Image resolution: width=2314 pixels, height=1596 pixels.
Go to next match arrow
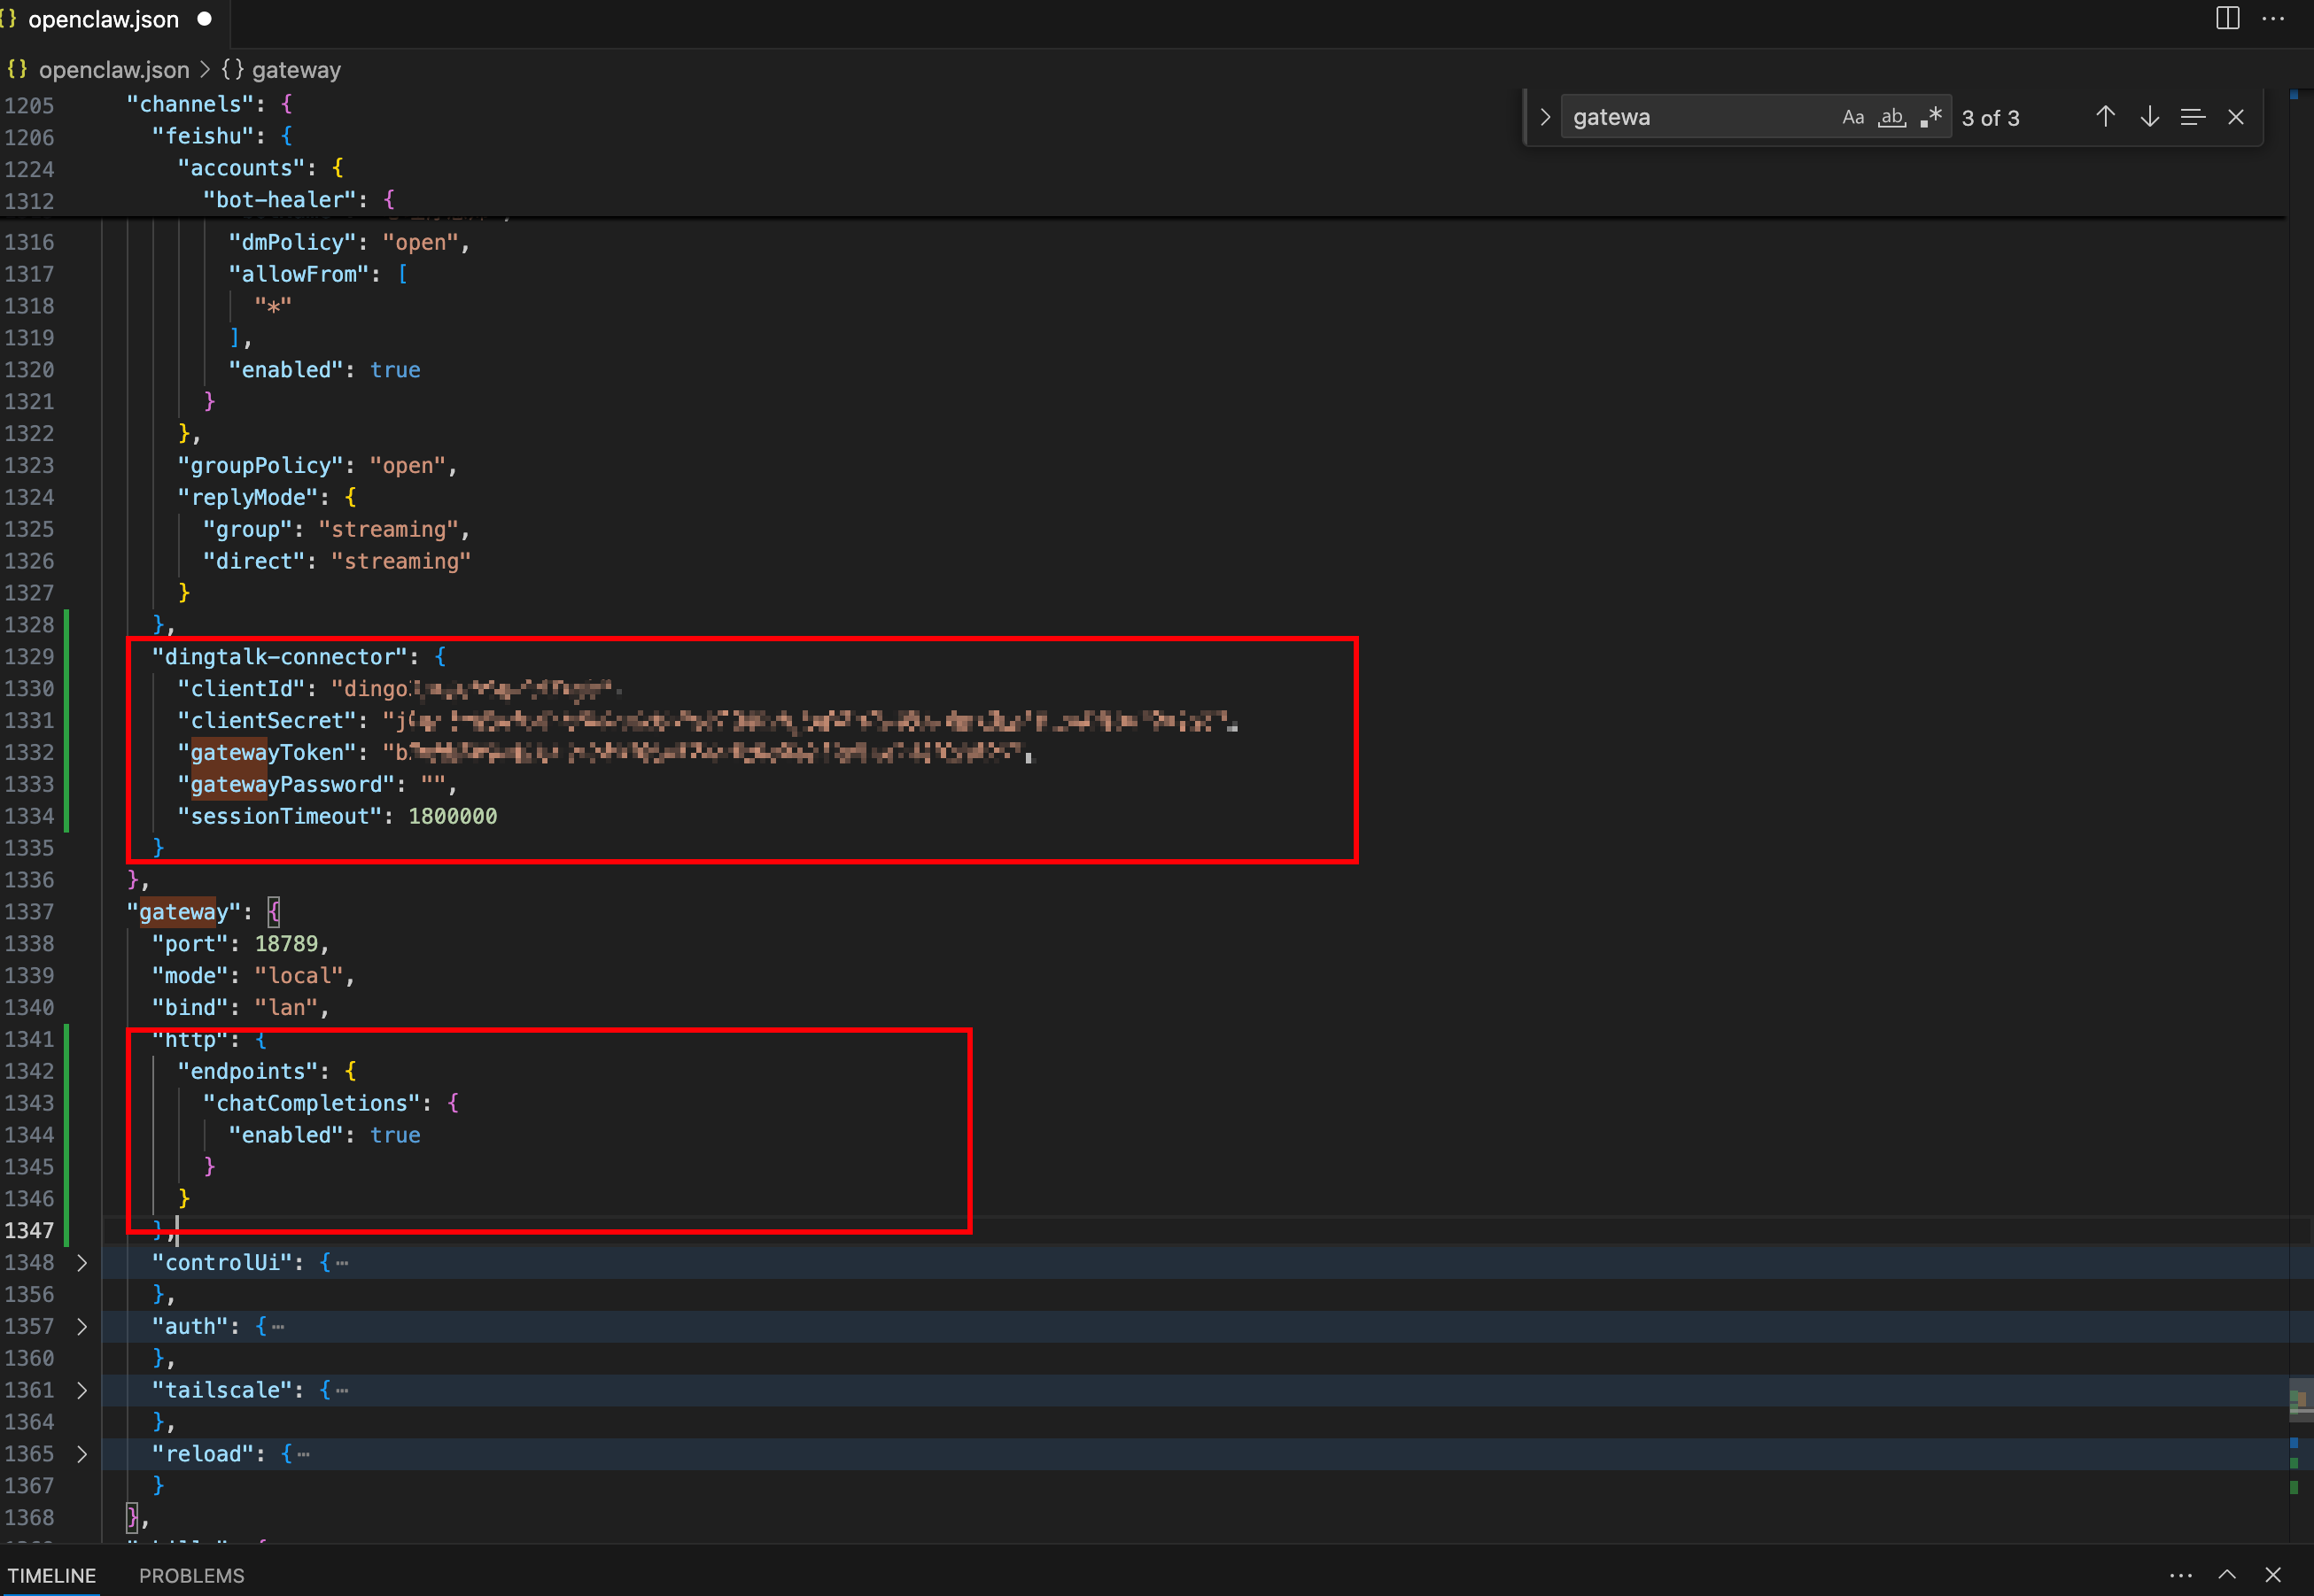click(x=2149, y=117)
